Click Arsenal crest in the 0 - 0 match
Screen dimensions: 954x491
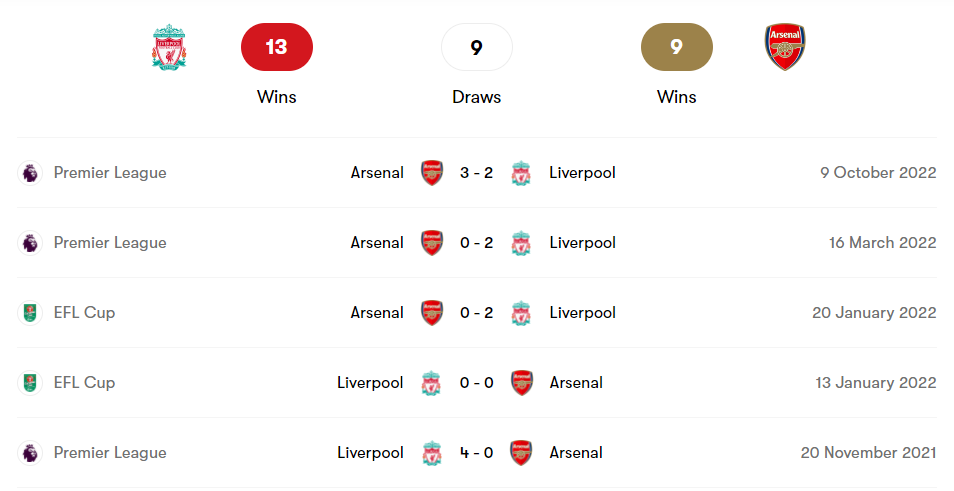(521, 383)
